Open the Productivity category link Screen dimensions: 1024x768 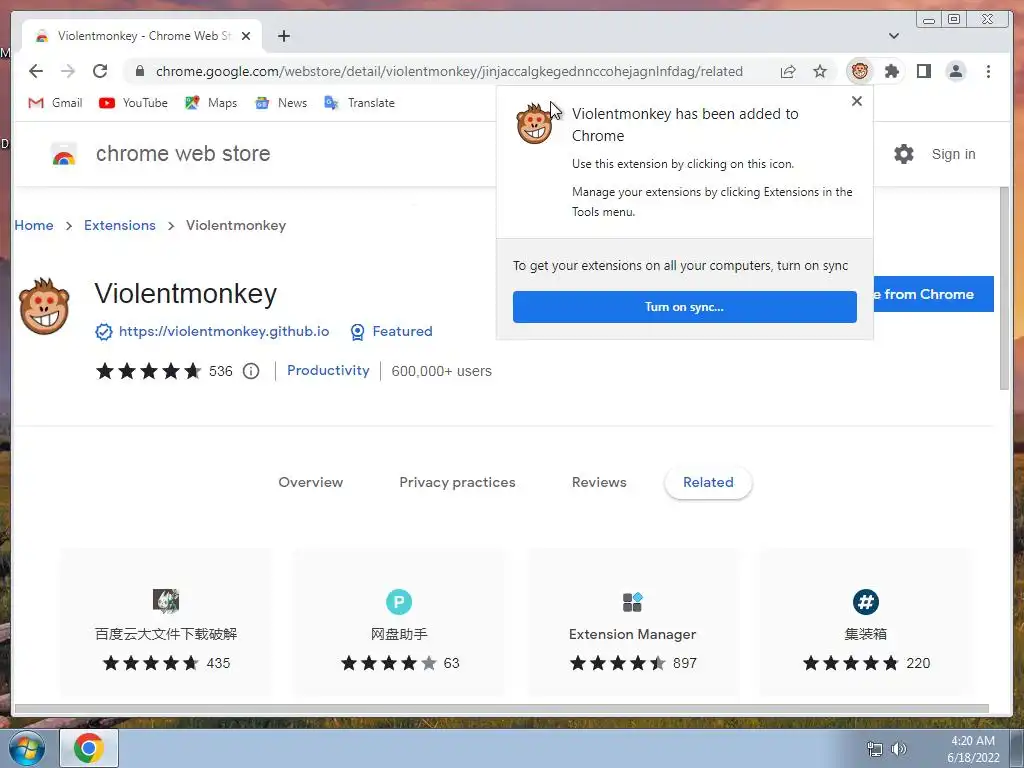(328, 370)
